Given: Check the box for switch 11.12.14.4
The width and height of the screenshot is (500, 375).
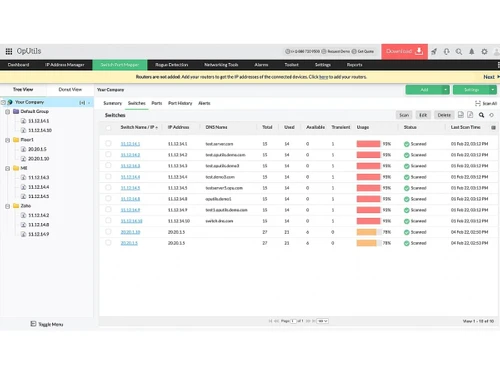Looking at the screenshot, I should click(x=108, y=176).
